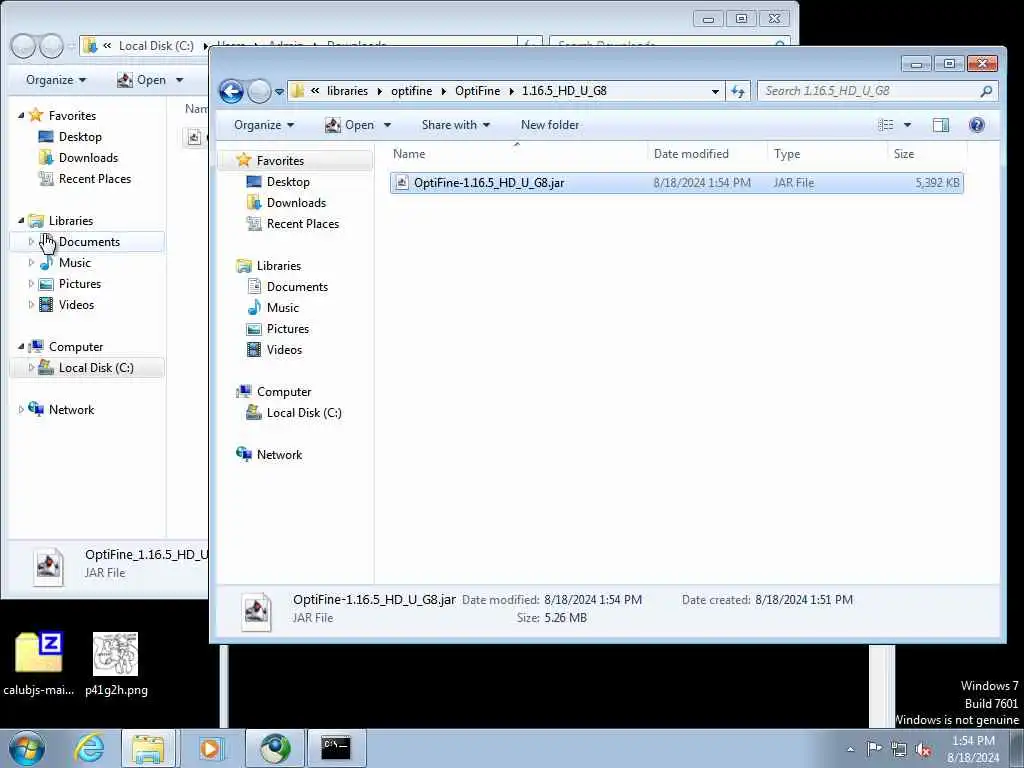
Task: Sort by Type column header
Action: (828, 154)
